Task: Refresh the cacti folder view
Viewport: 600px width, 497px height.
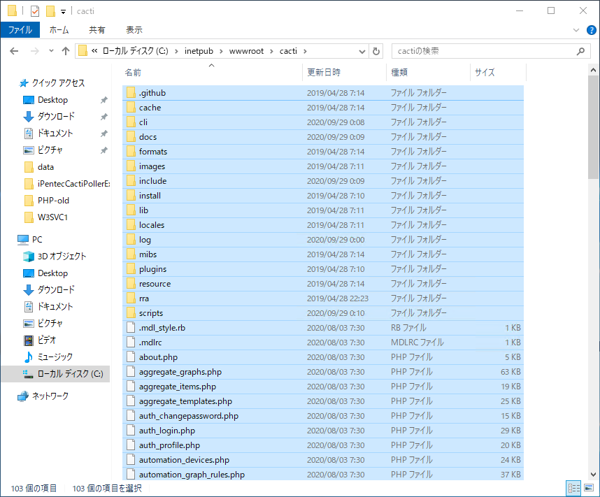Action: pos(376,51)
